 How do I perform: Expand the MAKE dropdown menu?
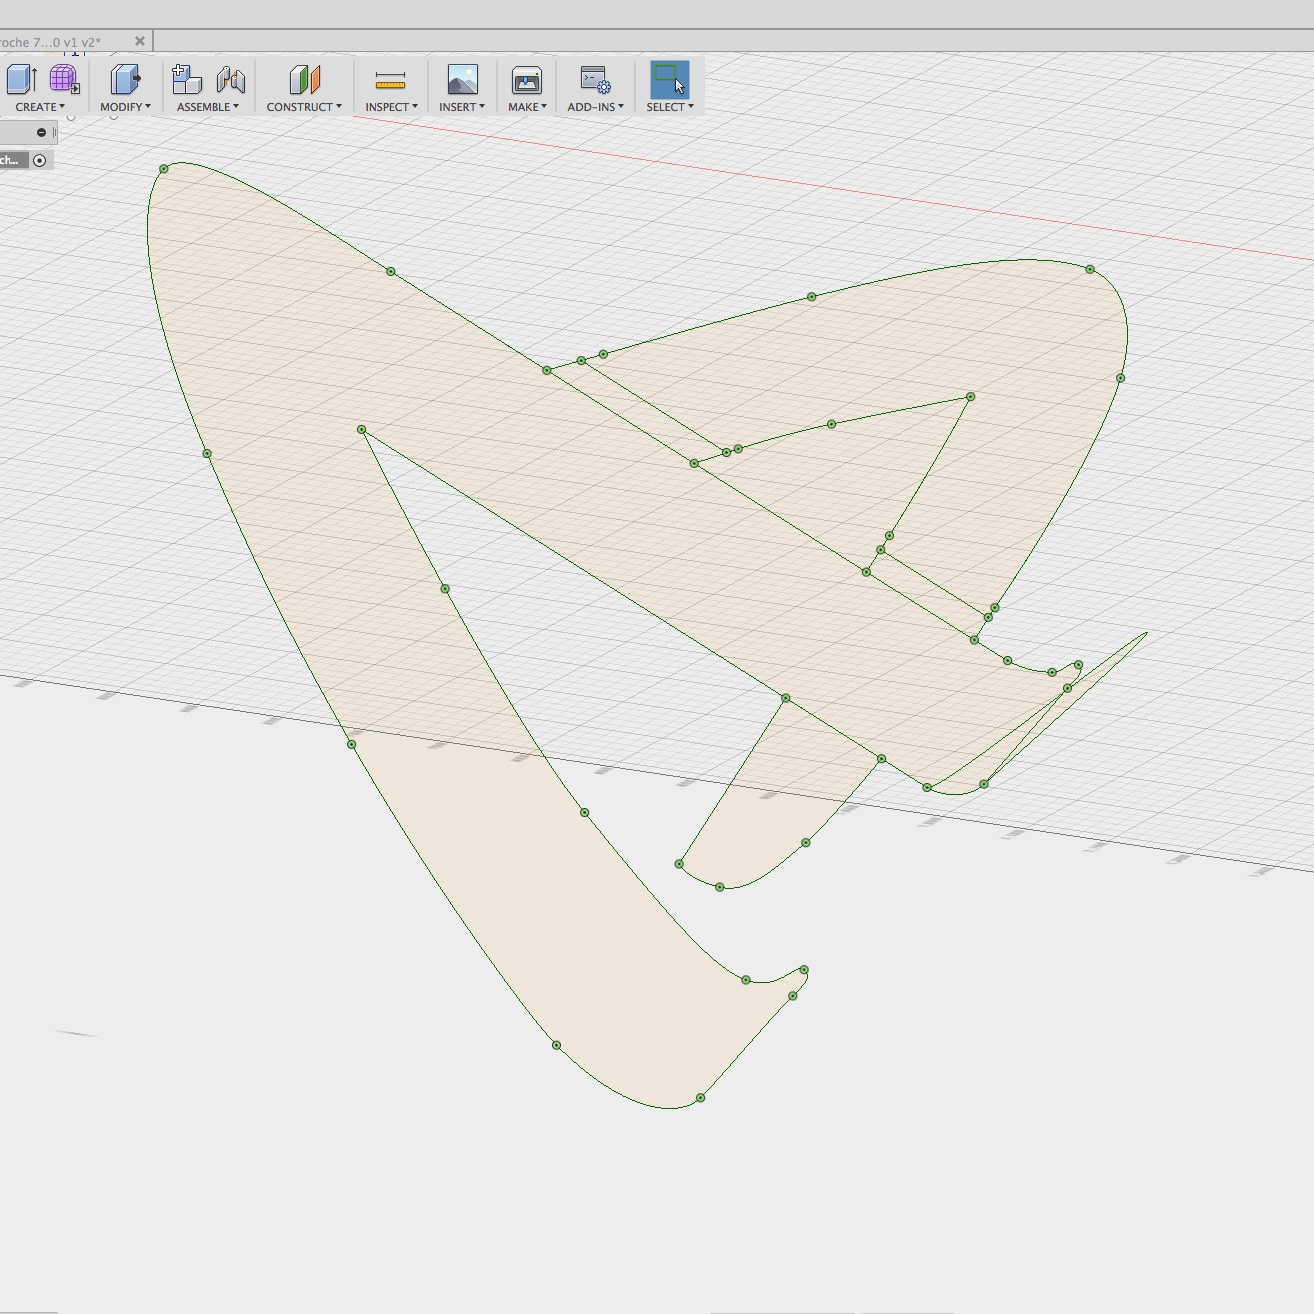click(527, 107)
